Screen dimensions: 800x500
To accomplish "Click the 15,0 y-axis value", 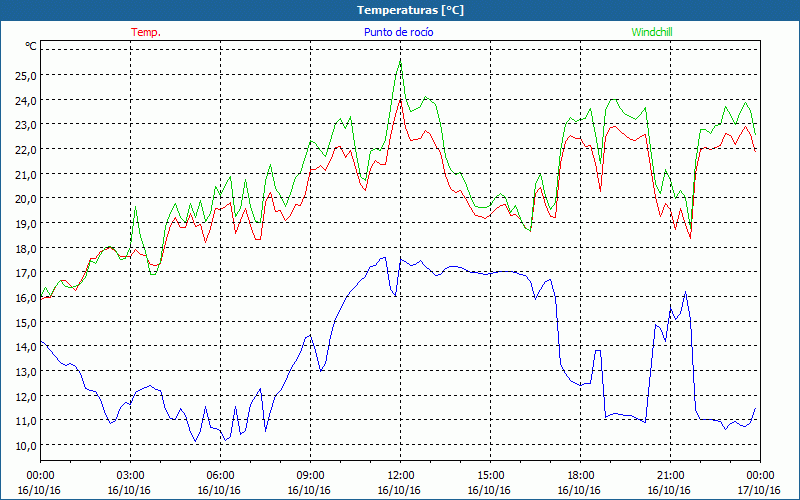I will 26,322.
